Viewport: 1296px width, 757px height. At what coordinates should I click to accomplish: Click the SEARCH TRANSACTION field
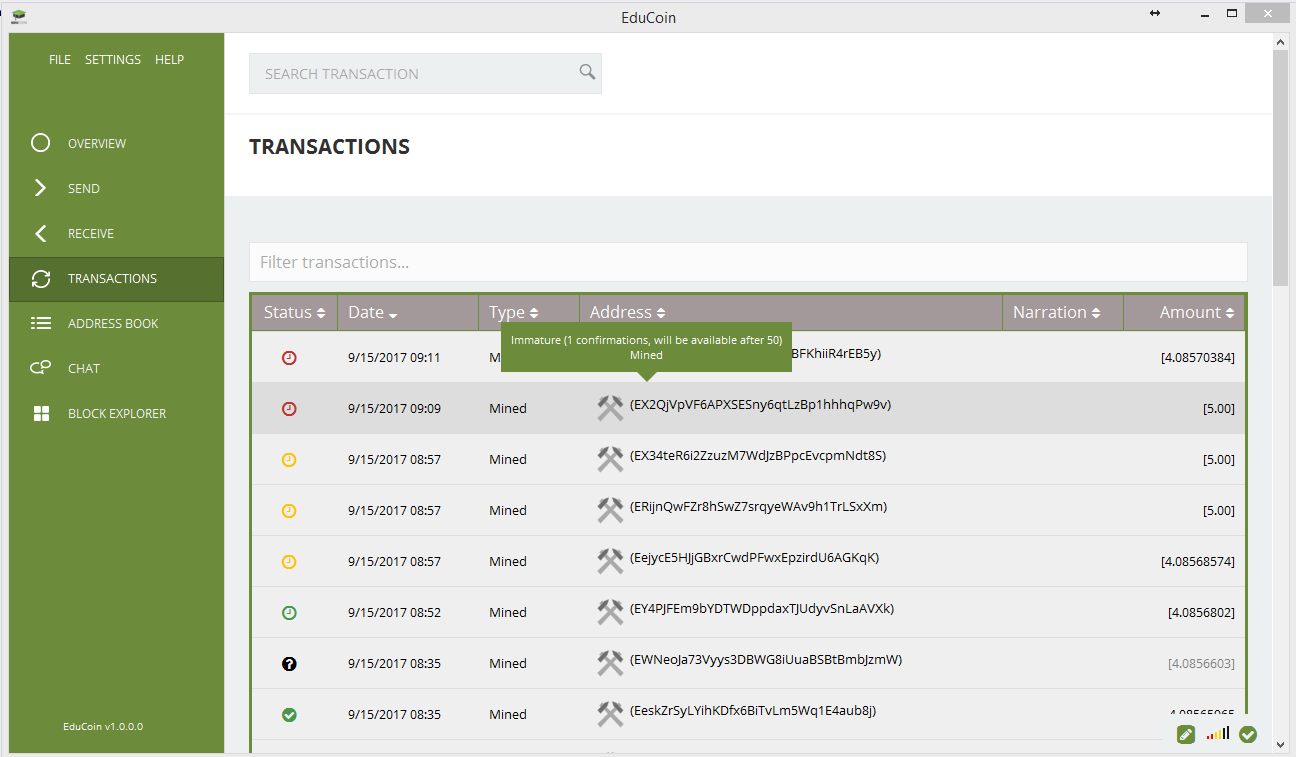pos(425,73)
